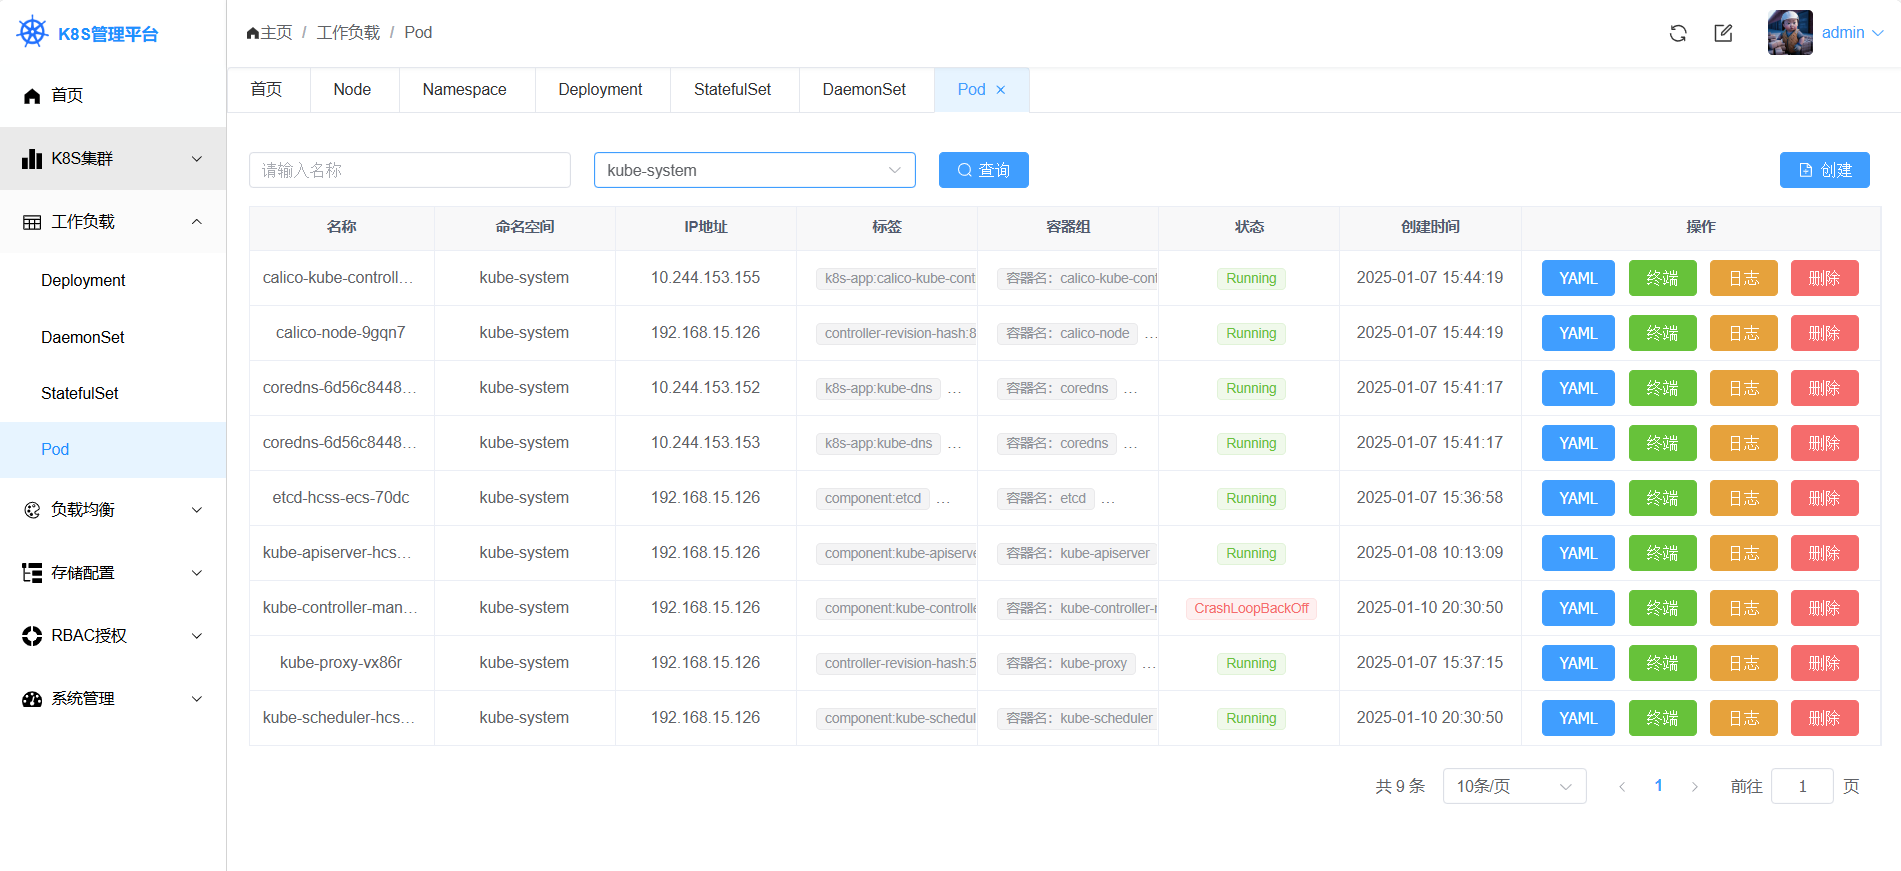Open 首页 from the sidebar
The height and width of the screenshot is (871, 1901).
67,95
